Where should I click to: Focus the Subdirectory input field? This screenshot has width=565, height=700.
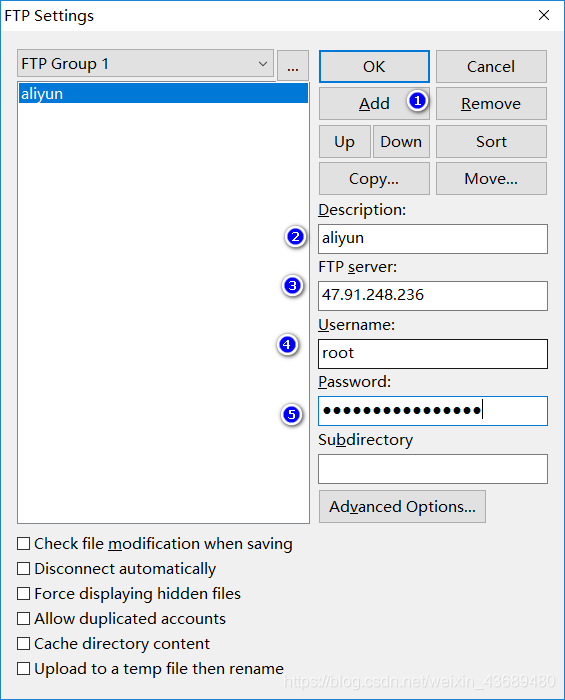coord(432,469)
